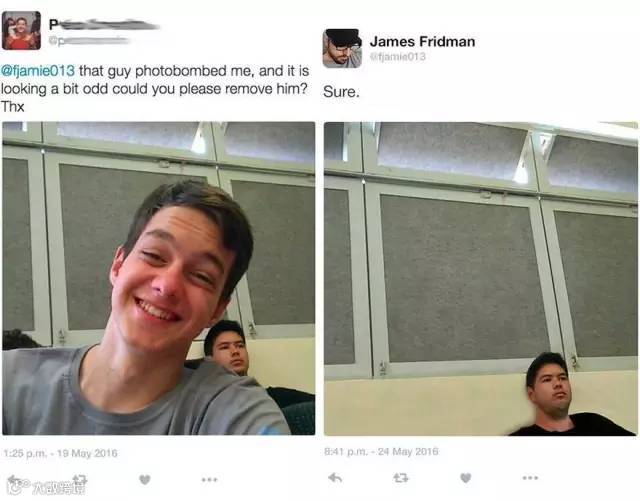Like James Fridman's tweet with the heart
The image size is (640, 501).
(x=466, y=477)
